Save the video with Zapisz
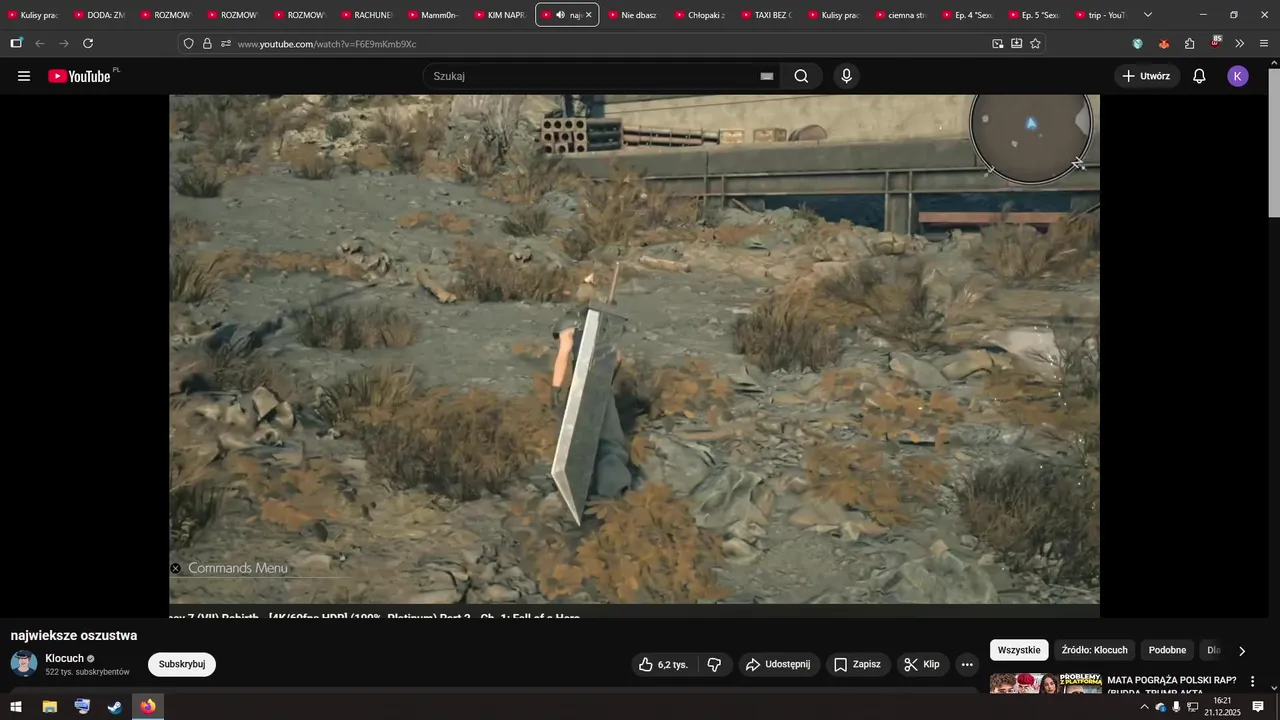The width and height of the screenshot is (1280, 720). pos(858,664)
